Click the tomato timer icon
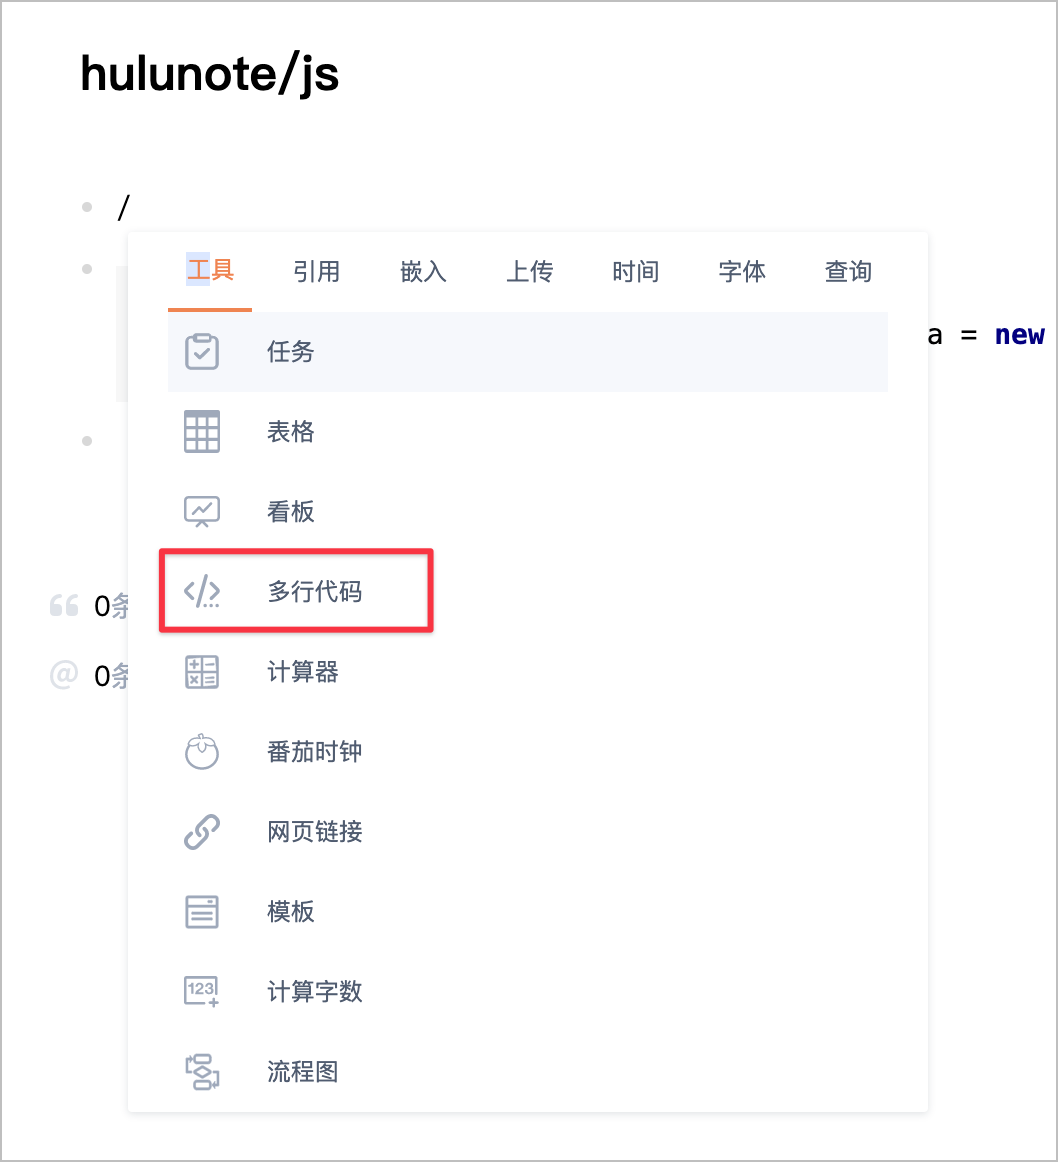The image size is (1058, 1162). (202, 752)
